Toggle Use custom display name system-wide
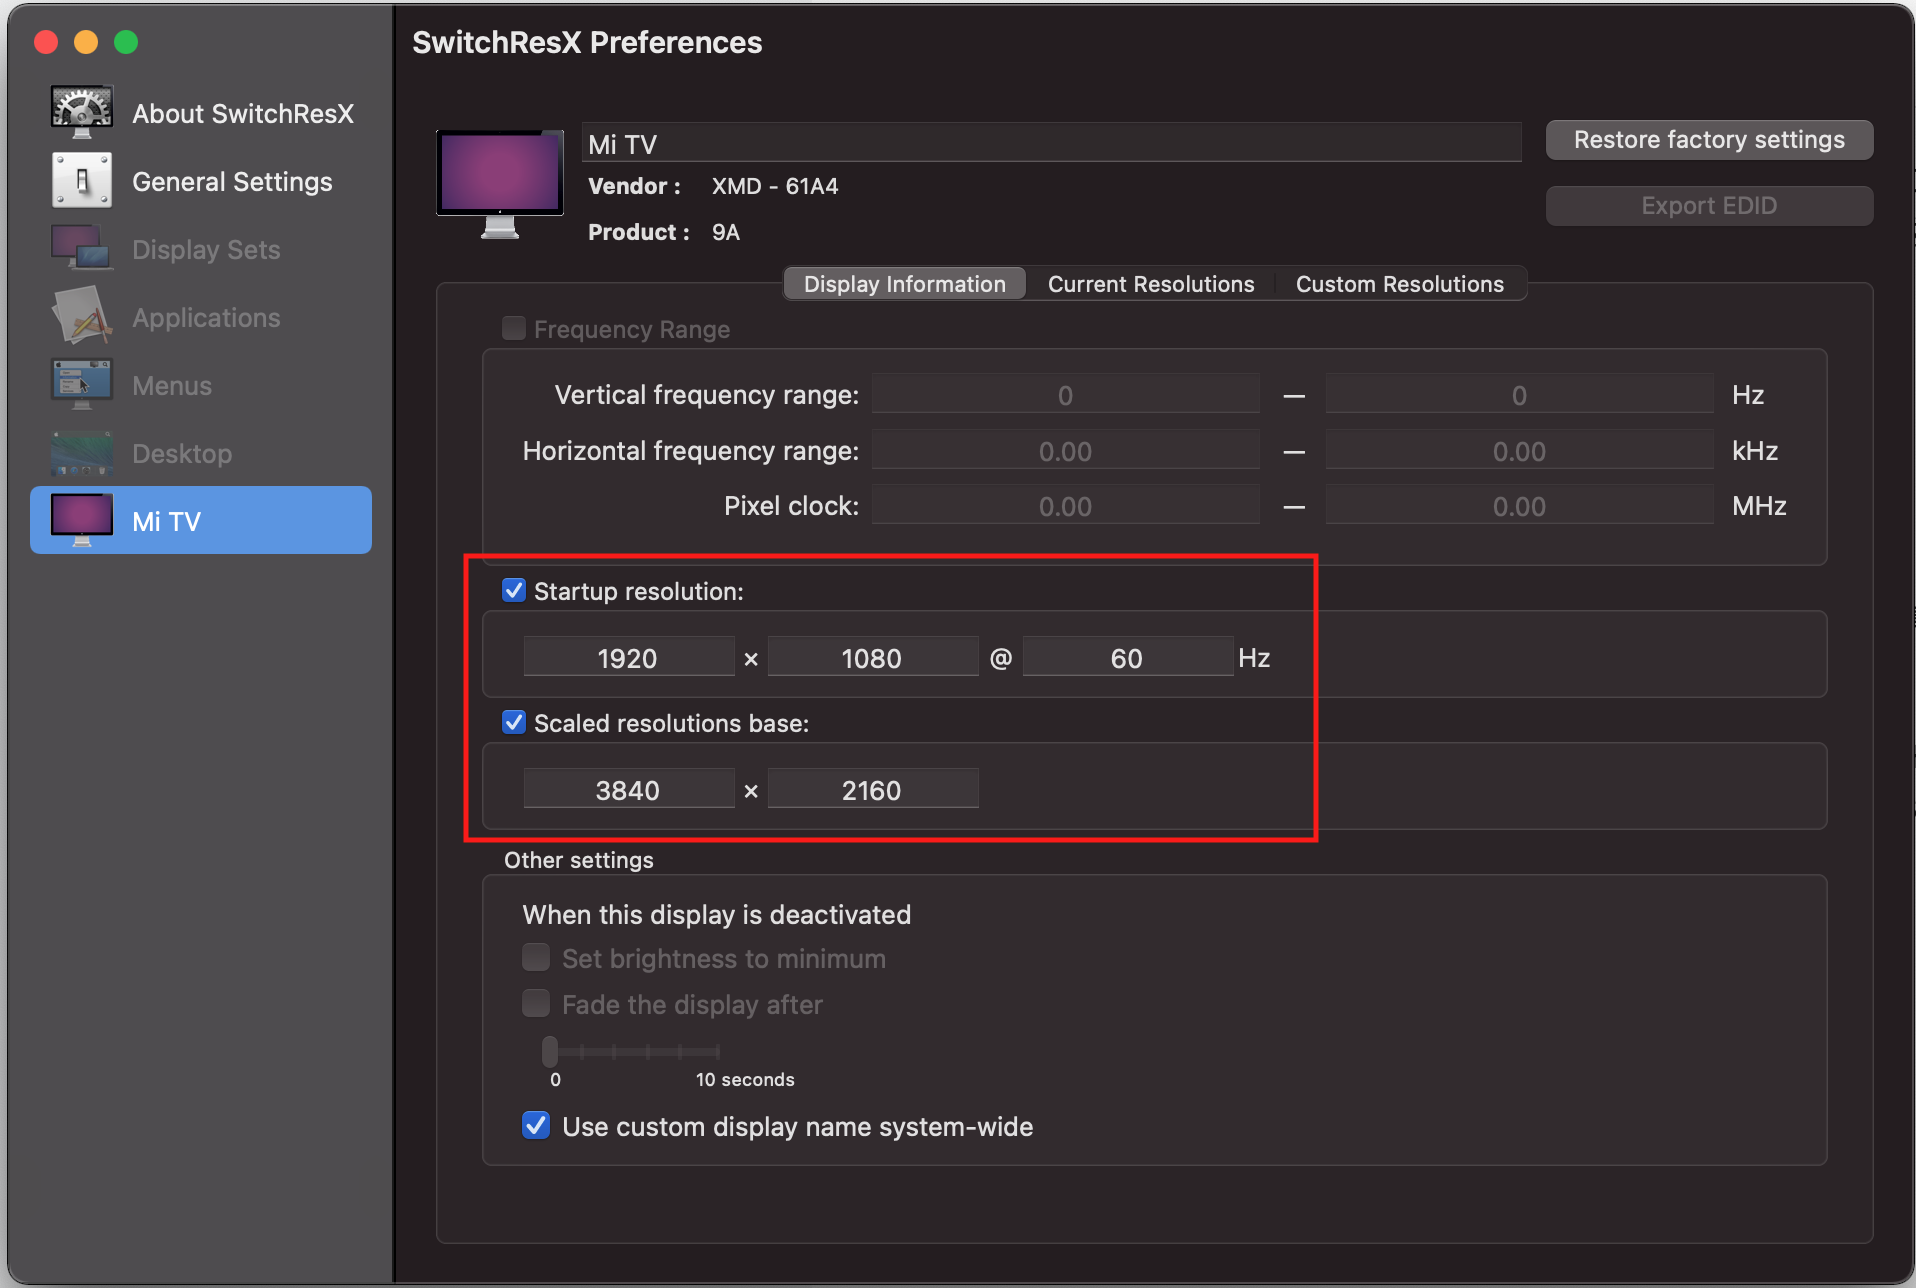This screenshot has width=1916, height=1288. (x=536, y=1126)
